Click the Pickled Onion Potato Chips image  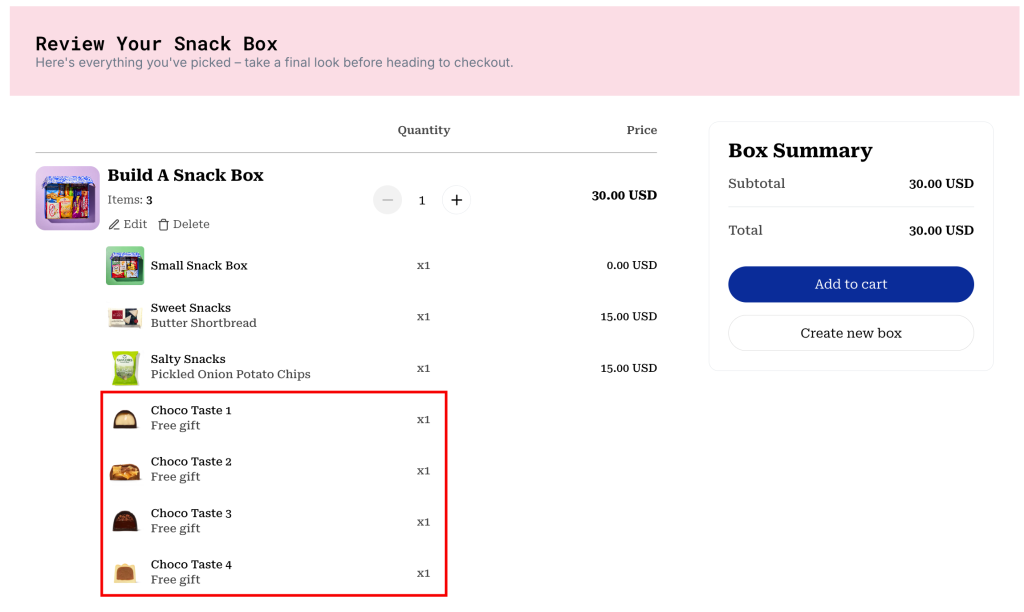(125, 368)
